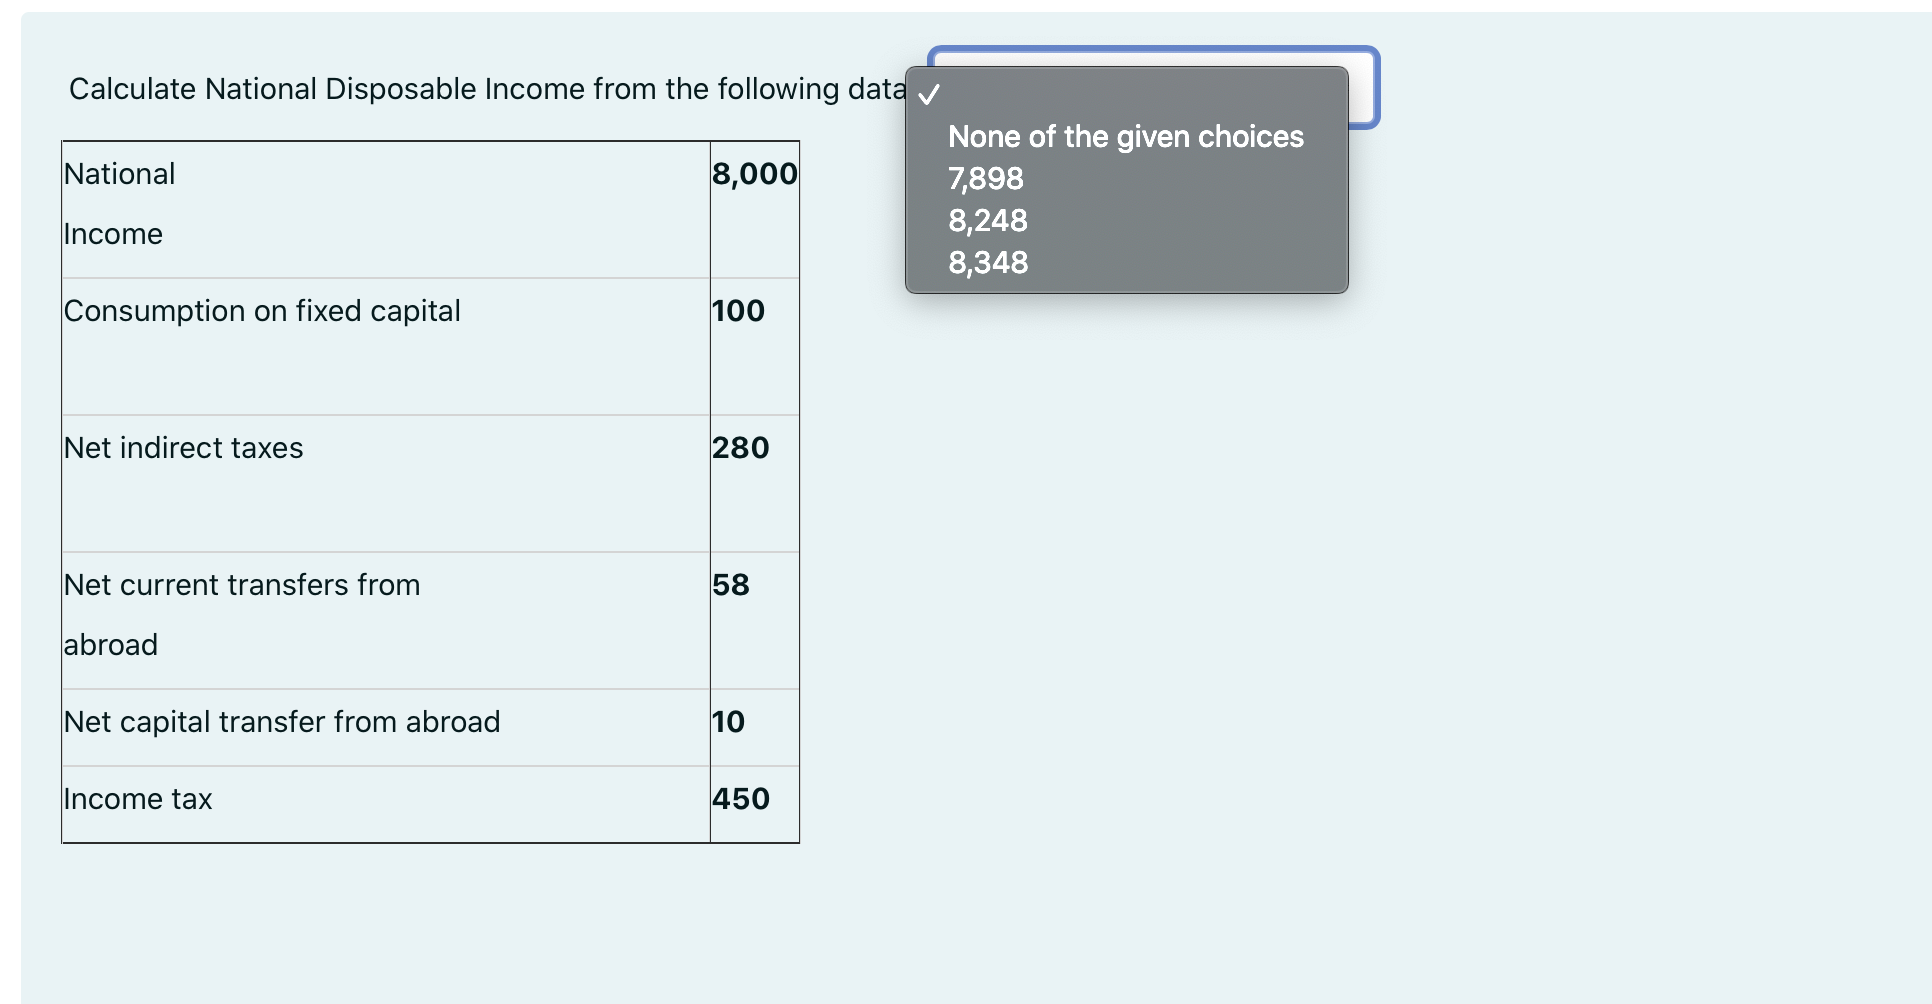Click the value 100 in the table

[x=737, y=310]
